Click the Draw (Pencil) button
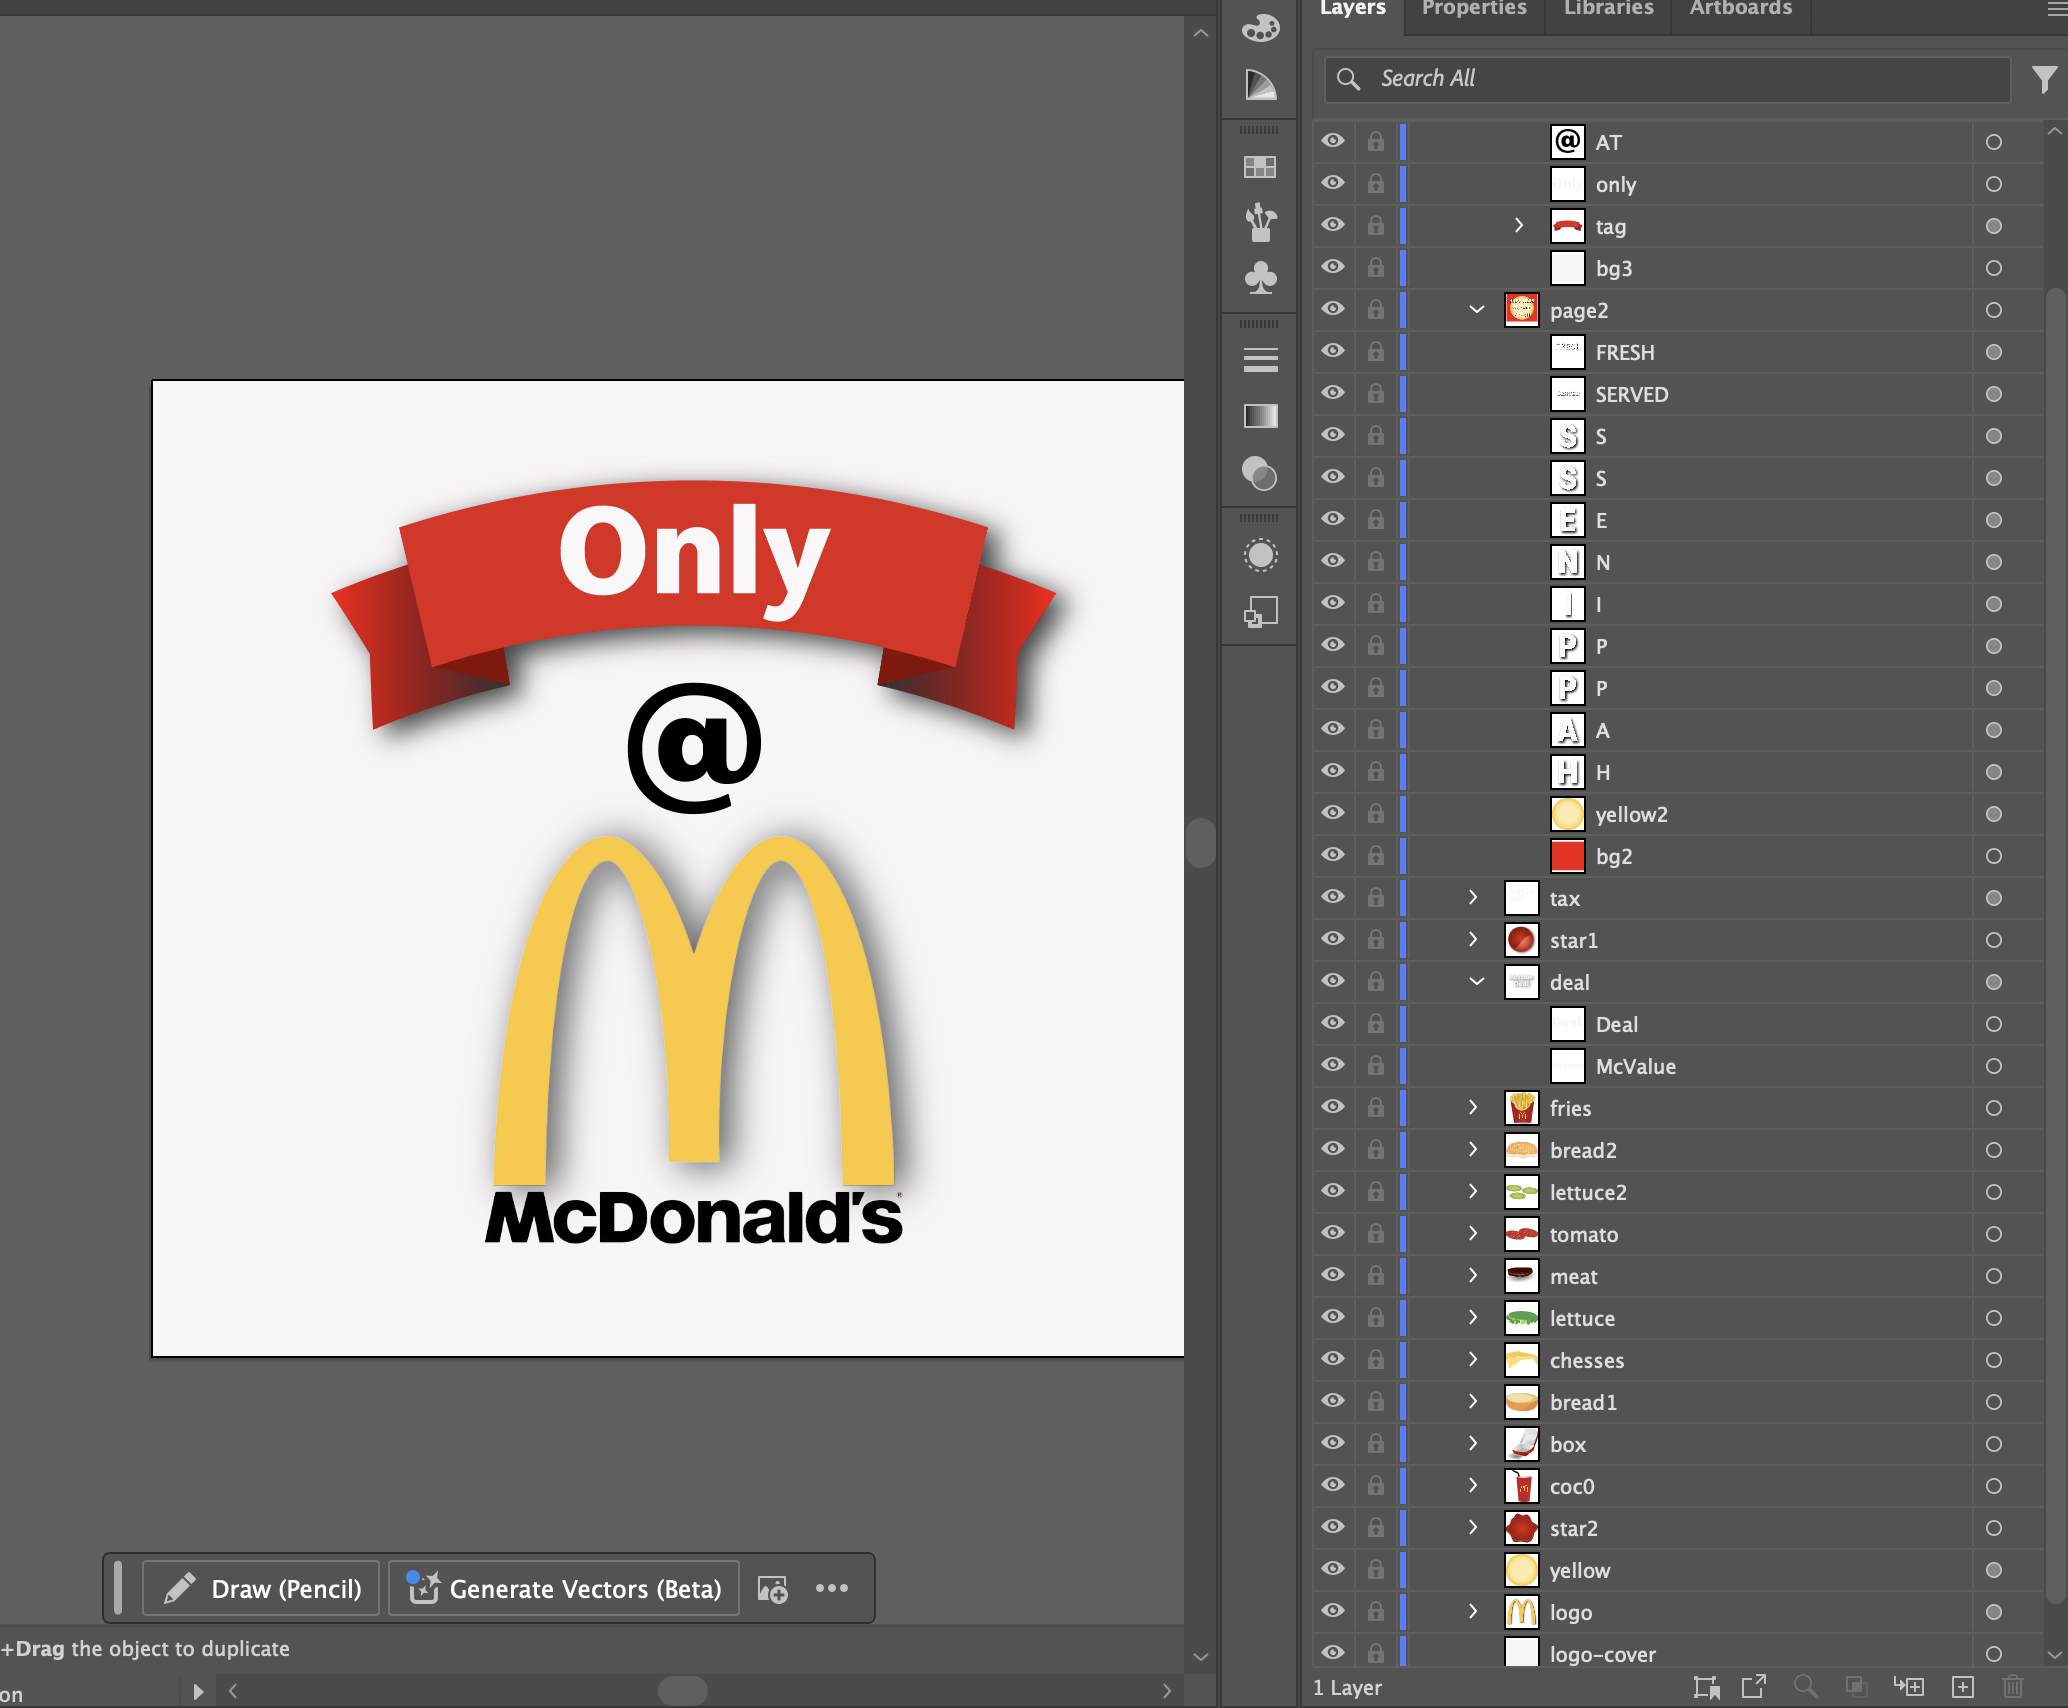 tap(262, 1589)
